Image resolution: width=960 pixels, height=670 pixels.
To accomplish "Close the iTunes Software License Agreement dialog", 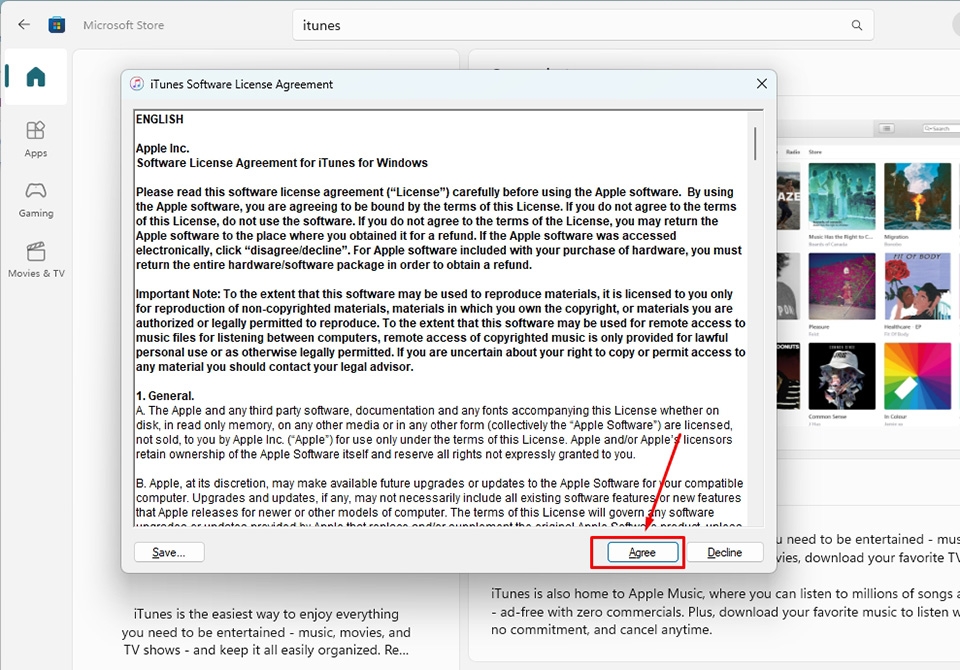I will pyautogui.click(x=762, y=83).
